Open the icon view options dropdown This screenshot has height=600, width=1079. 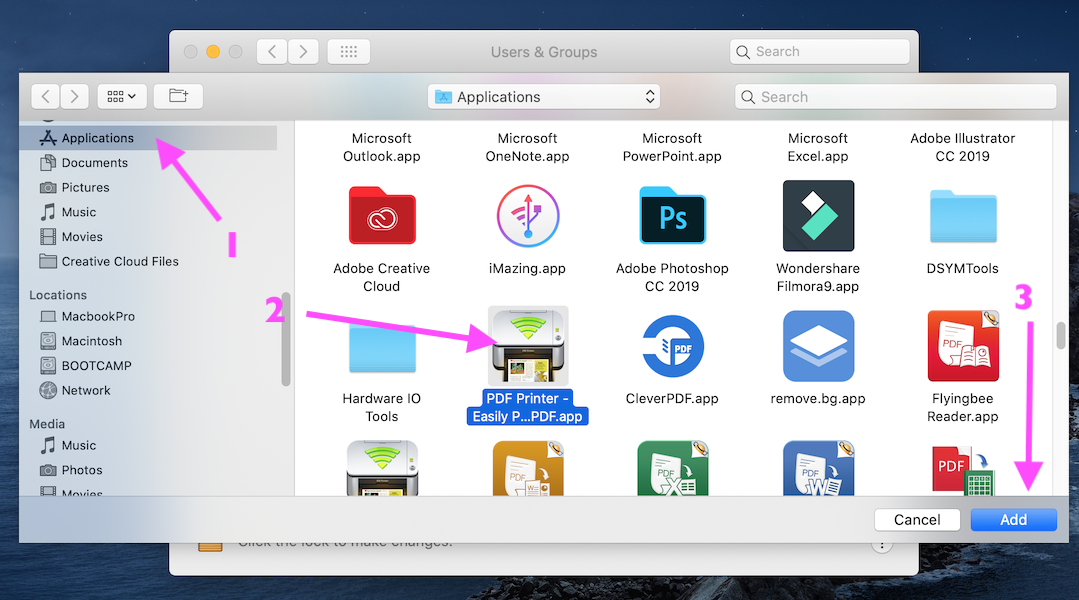tap(122, 96)
